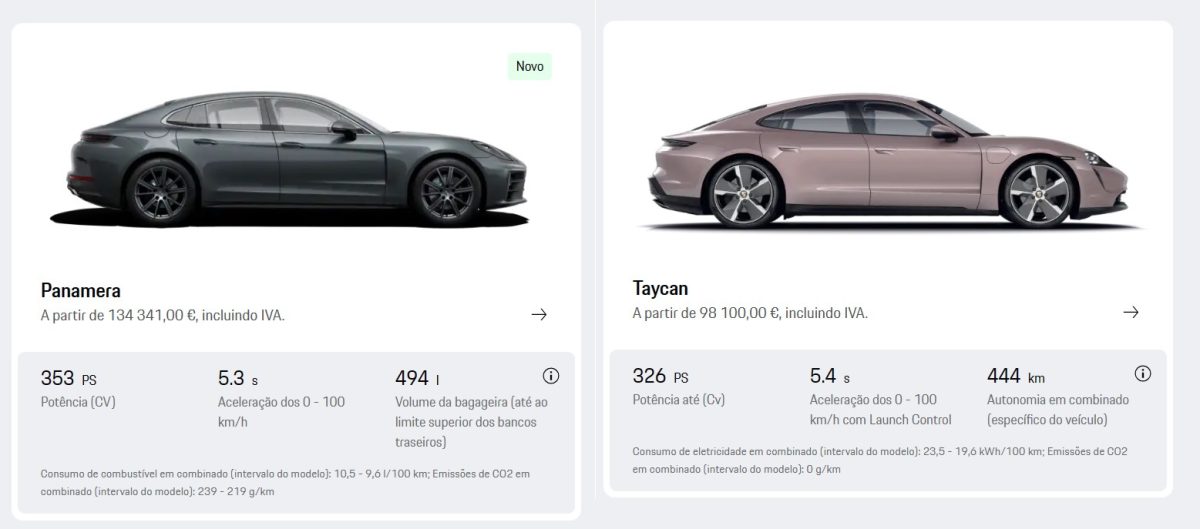The height and width of the screenshot is (529, 1200).
Task: Click the arrow icon beside Panamera
Action: tap(539, 314)
